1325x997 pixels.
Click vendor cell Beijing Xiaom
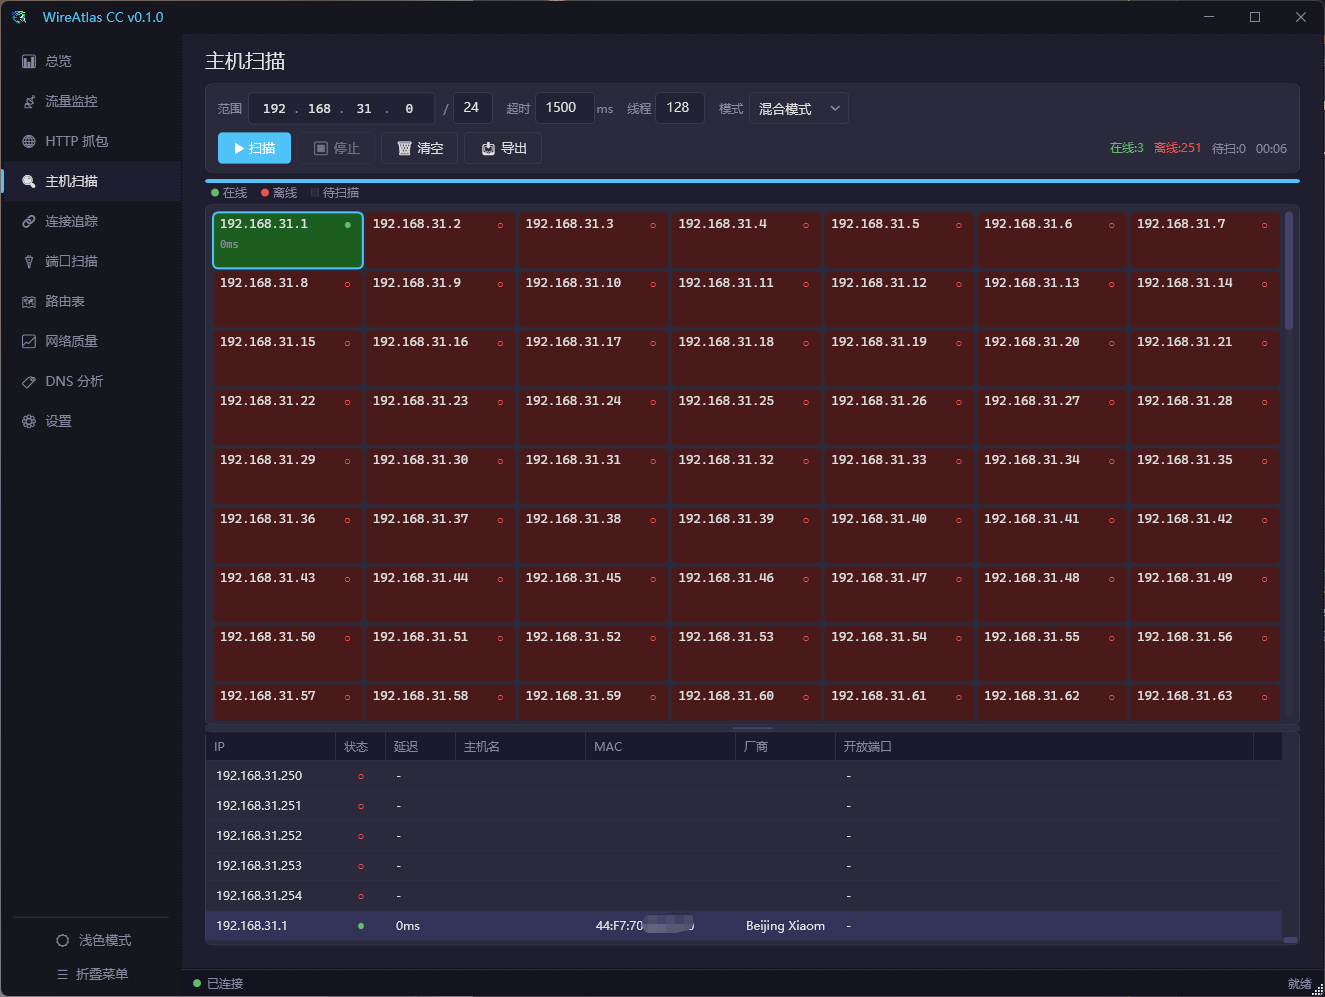click(x=785, y=926)
